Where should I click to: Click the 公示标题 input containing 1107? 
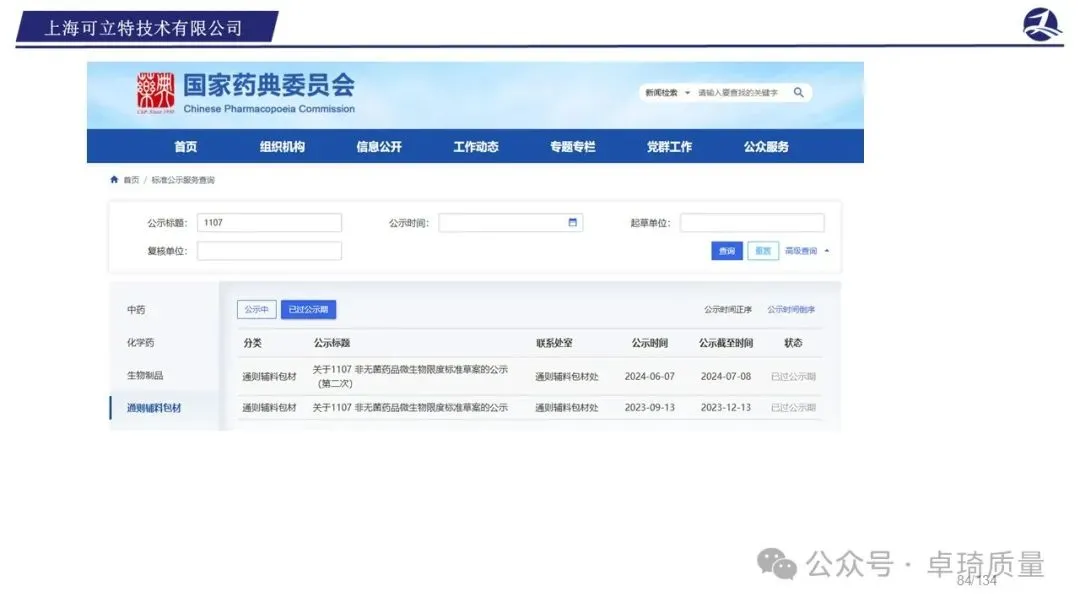coord(269,222)
